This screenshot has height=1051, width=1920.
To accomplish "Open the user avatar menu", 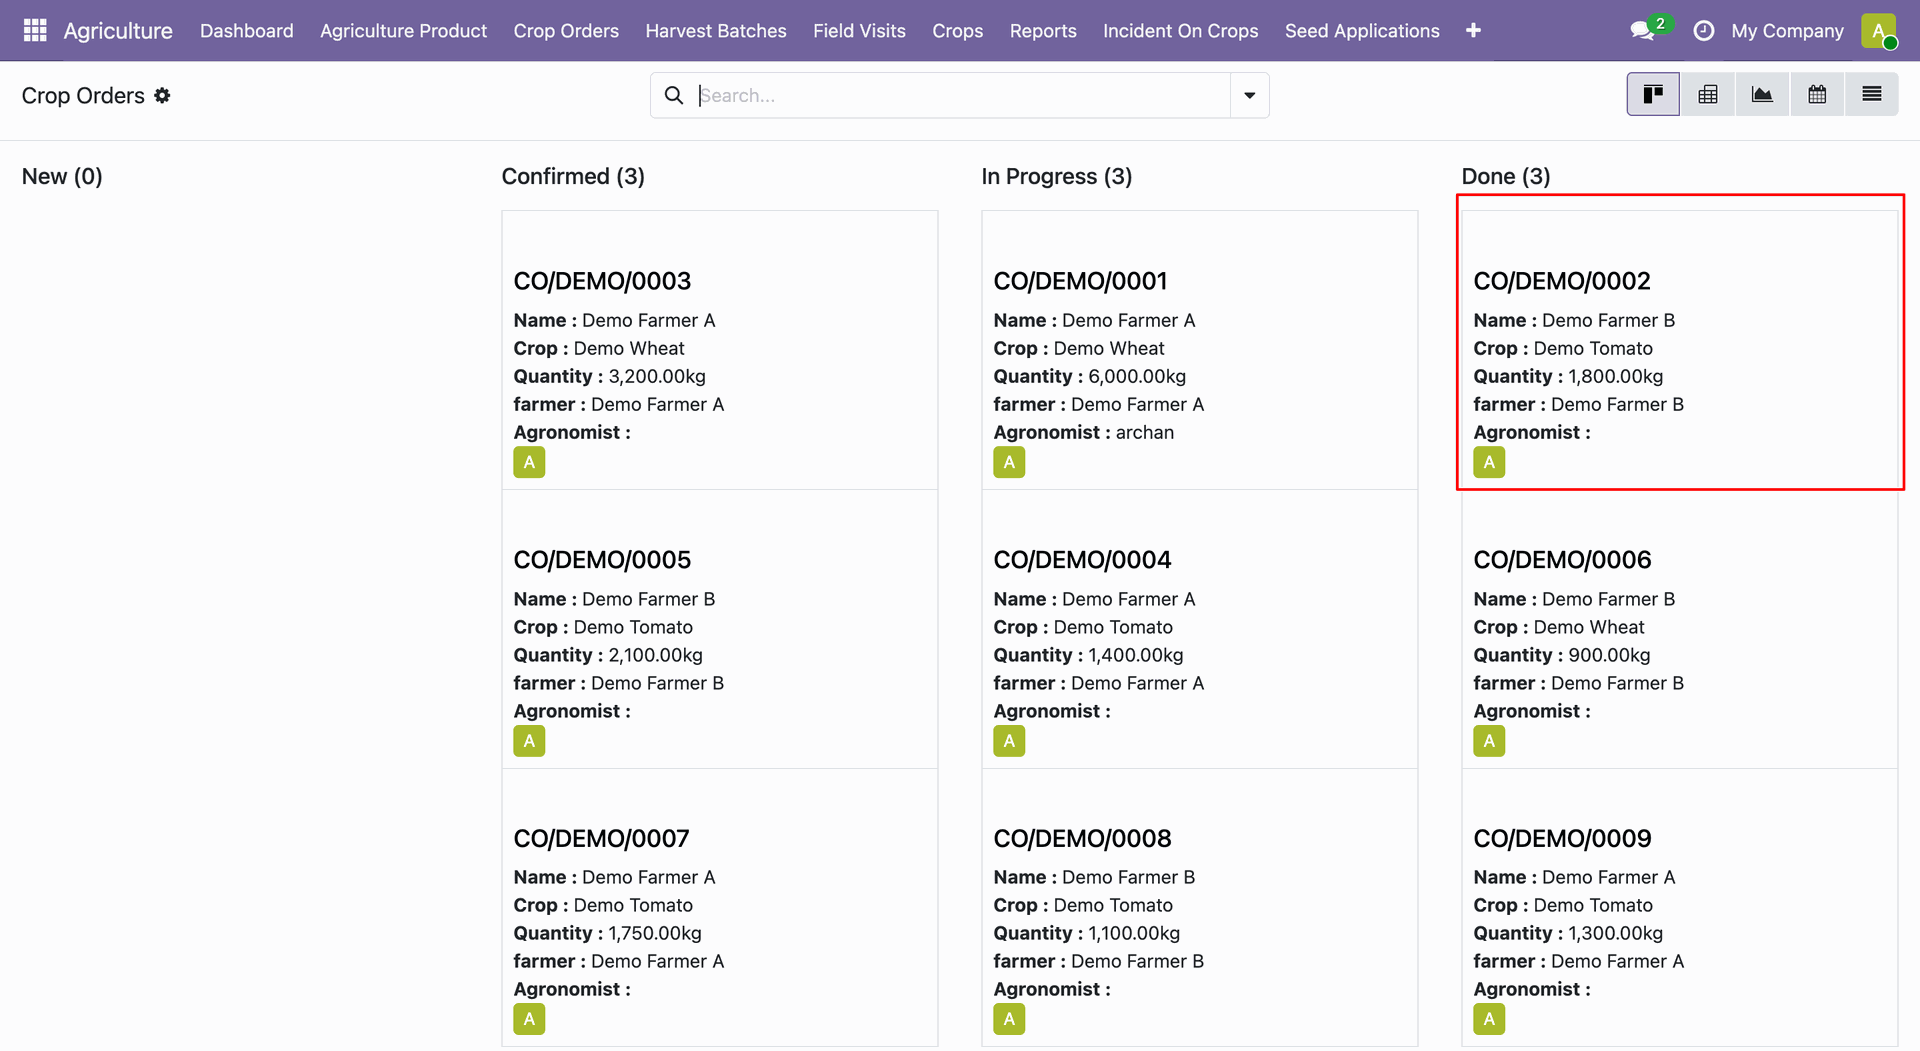I will (x=1879, y=30).
